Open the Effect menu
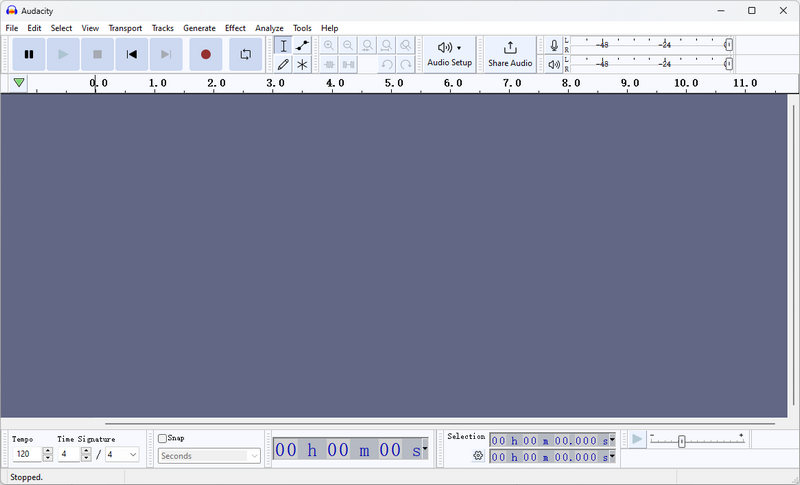The width and height of the screenshot is (800, 485). click(x=235, y=28)
